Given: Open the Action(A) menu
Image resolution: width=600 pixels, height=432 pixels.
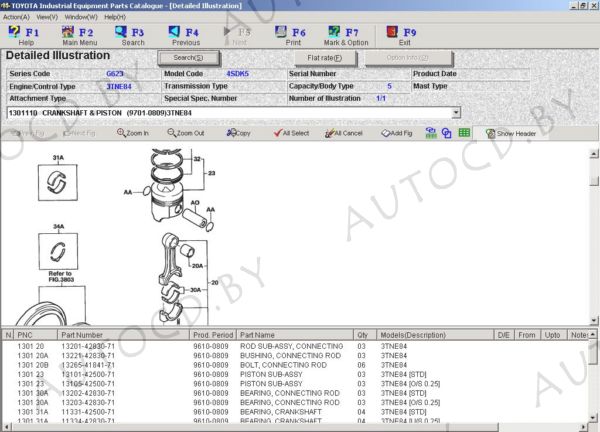Looking at the screenshot, I should click(16, 17).
